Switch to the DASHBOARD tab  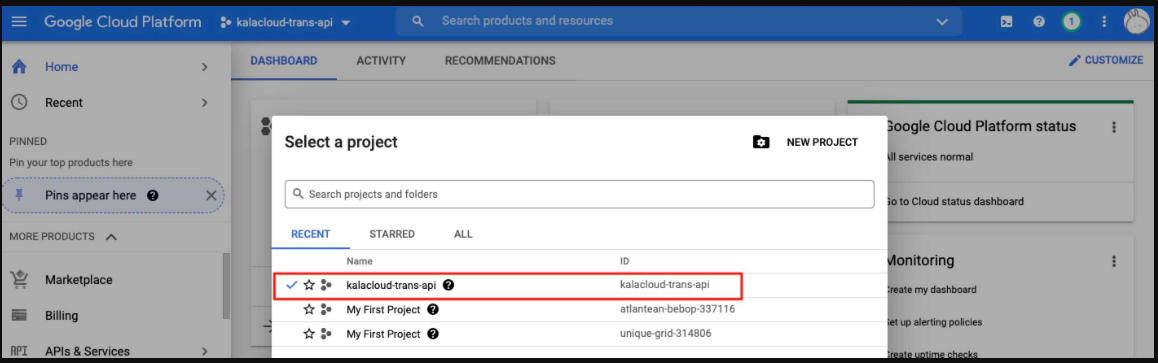pos(284,60)
